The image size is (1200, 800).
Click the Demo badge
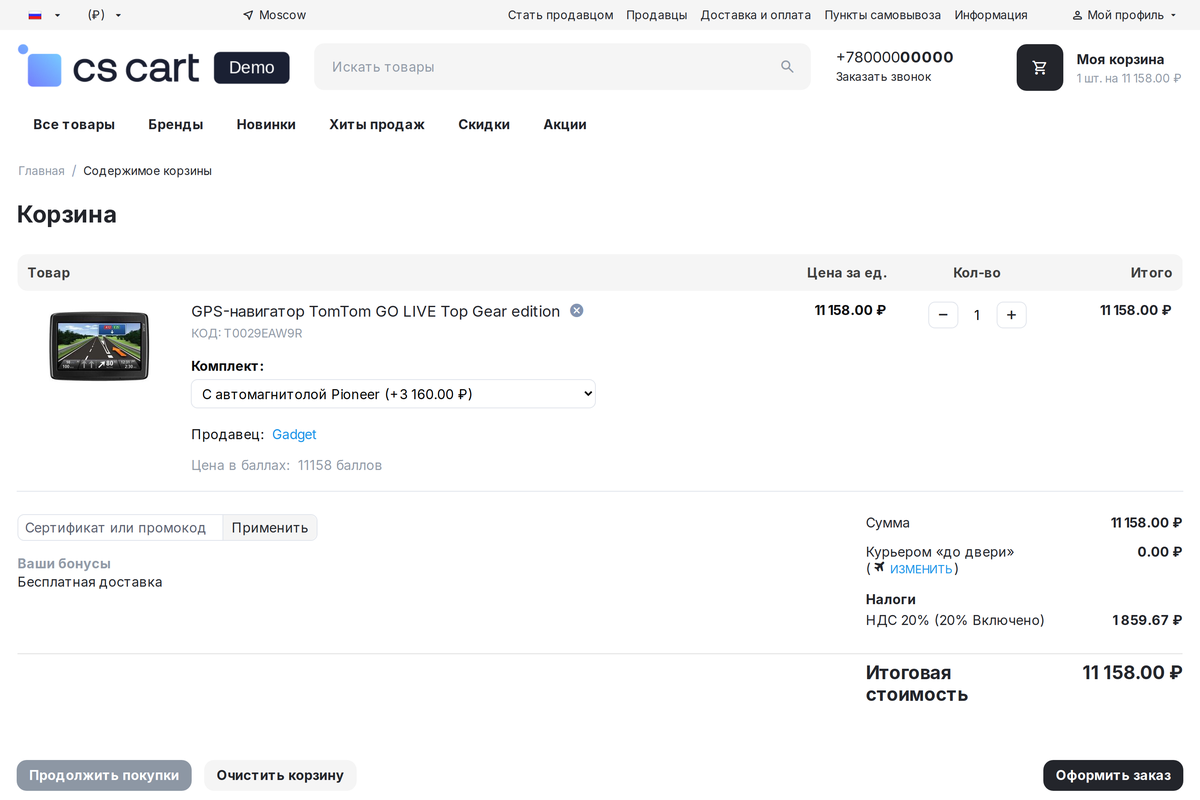click(252, 67)
